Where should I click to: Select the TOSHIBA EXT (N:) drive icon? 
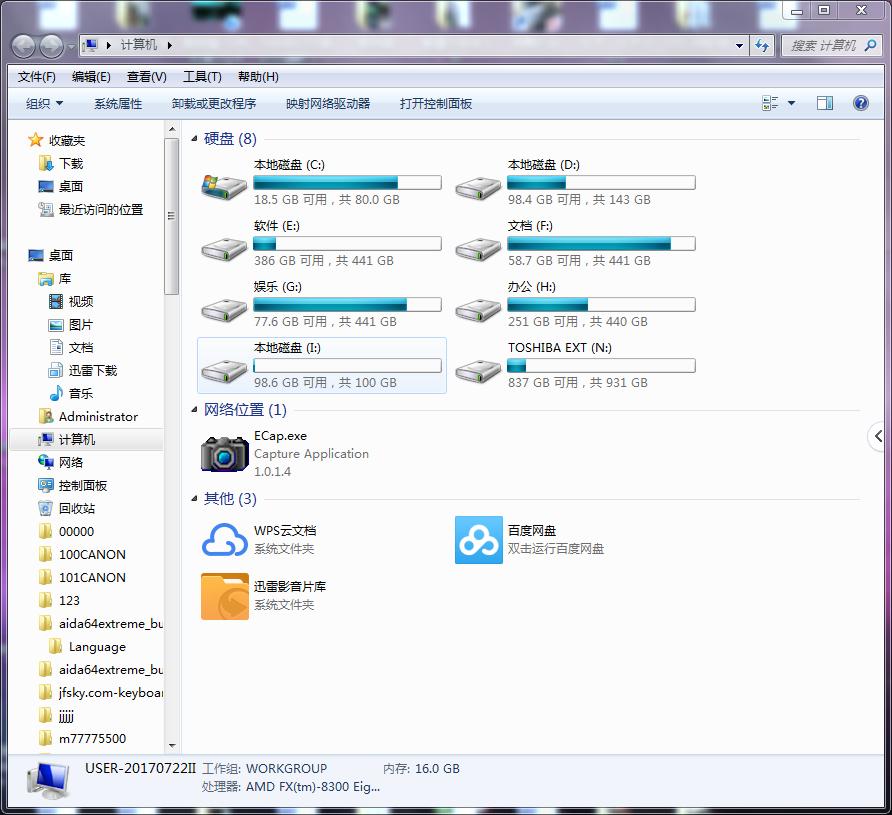478,370
